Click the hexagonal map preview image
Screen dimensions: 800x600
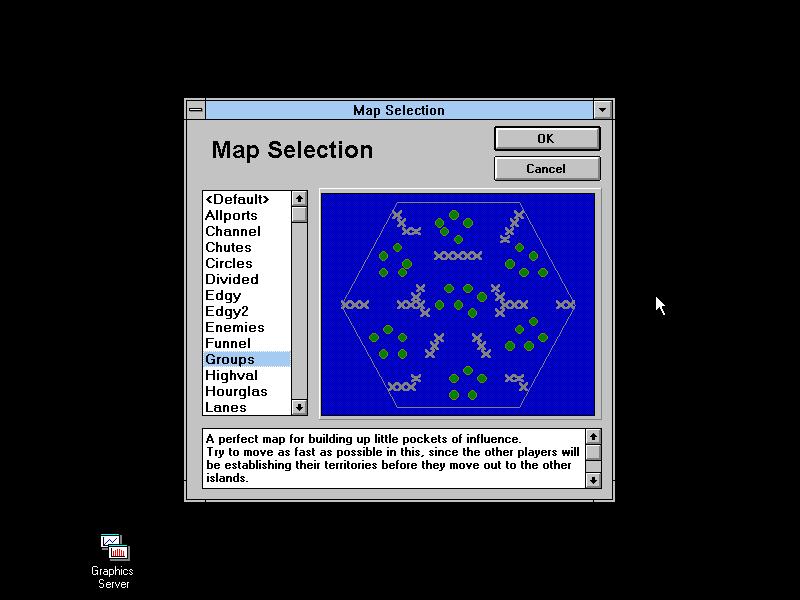(458, 305)
